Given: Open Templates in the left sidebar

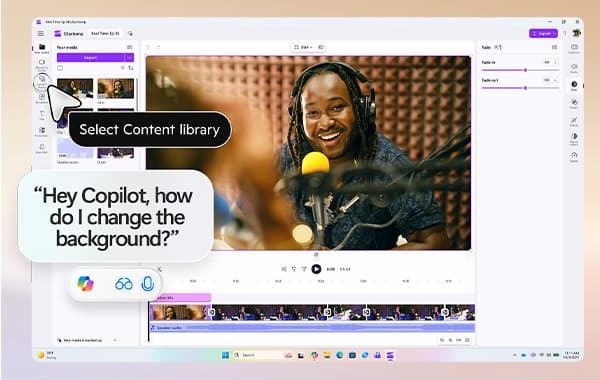Looking at the screenshot, I should point(42,98).
